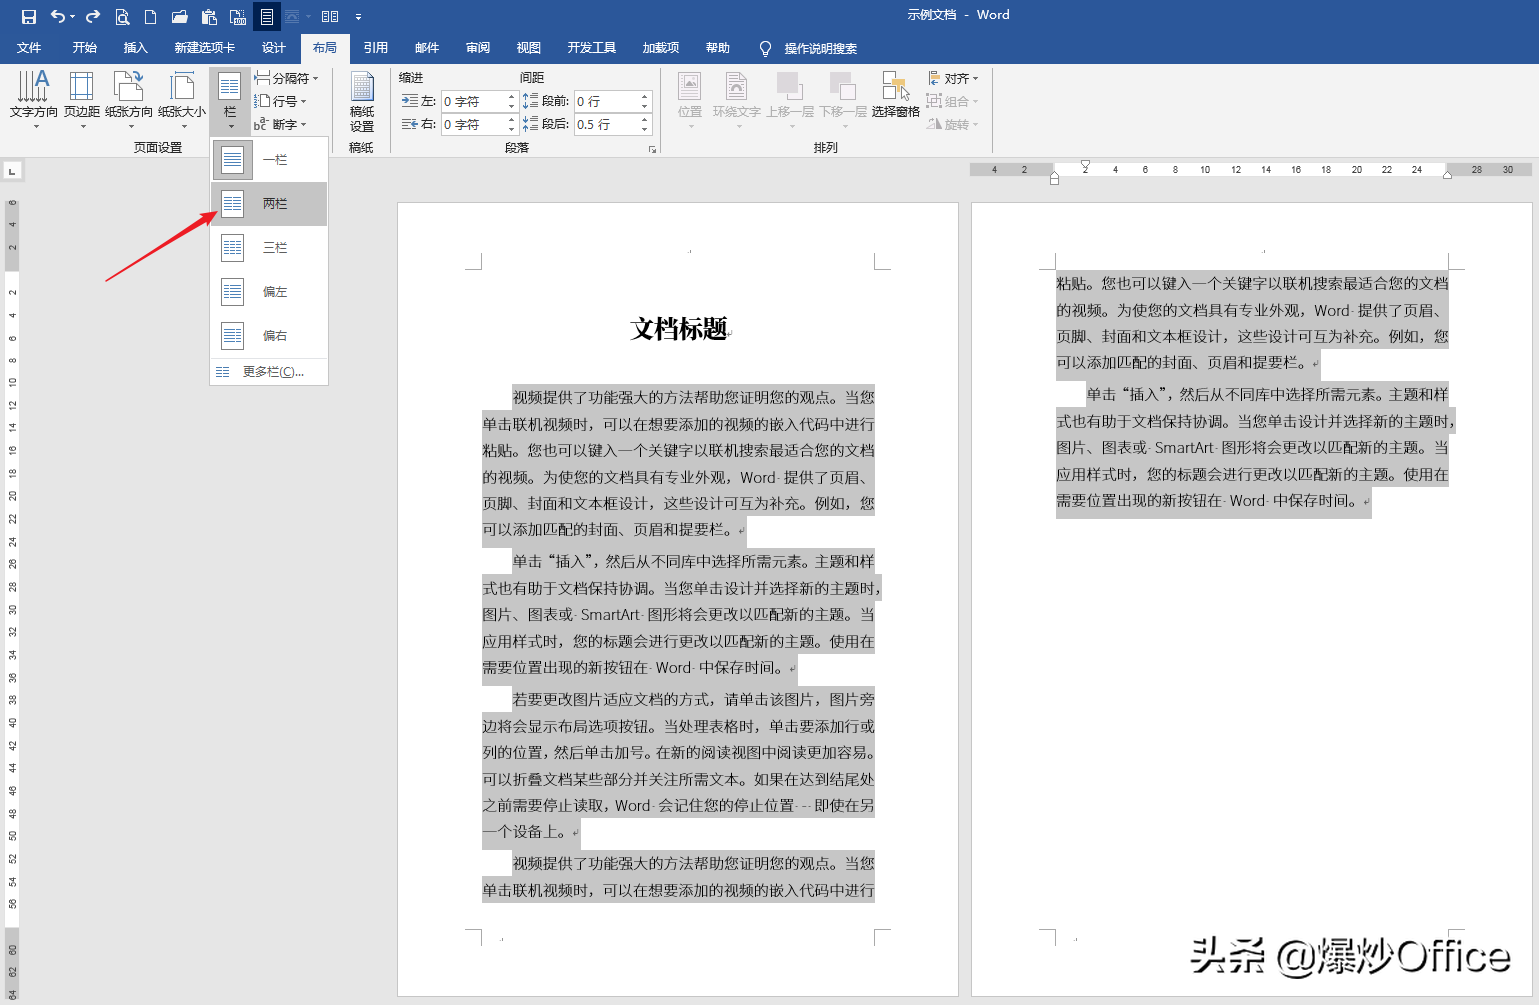The width and height of the screenshot is (1539, 1005).
Task: Open 更多栏 (More Columns) dialog
Action: pos(269,372)
